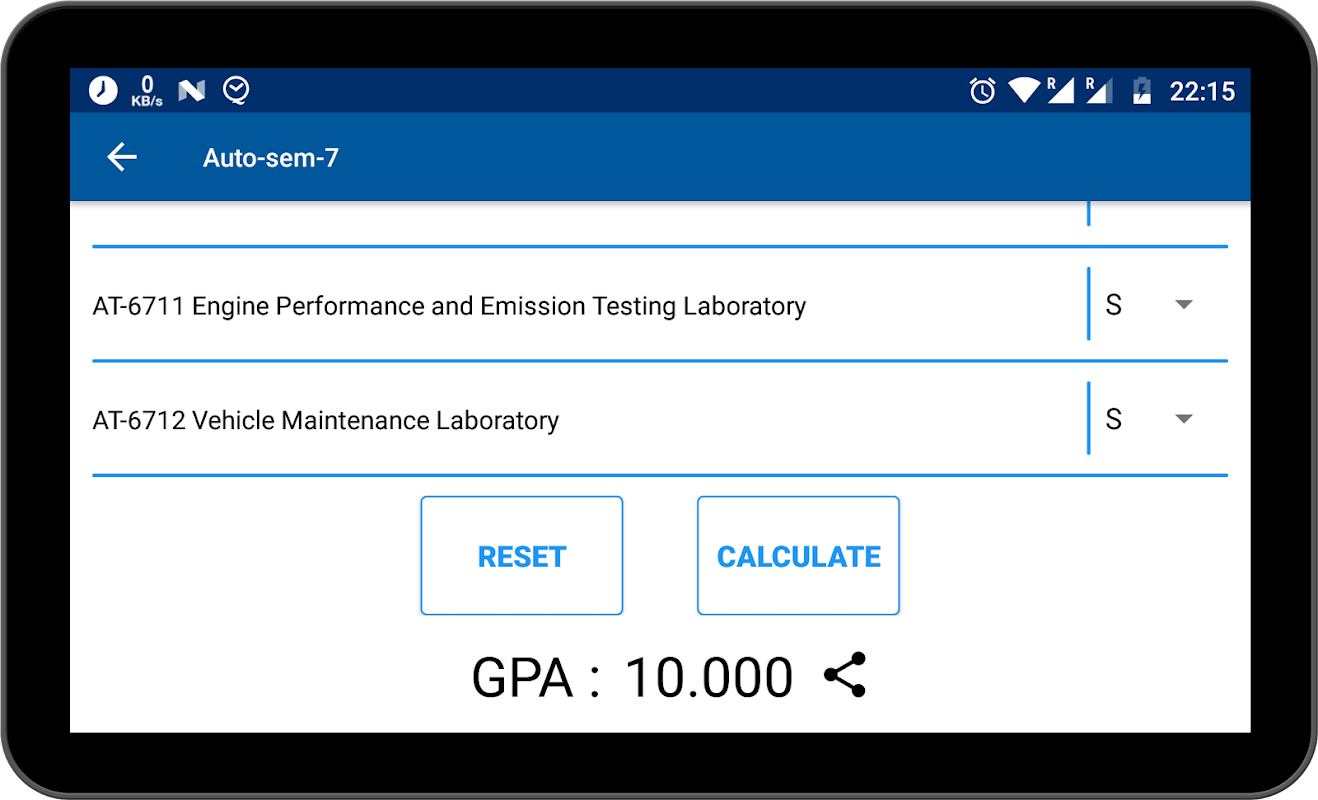The width and height of the screenshot is (1318, 800).
Task: Tap the back arrow icon
Action: [122, 157]
